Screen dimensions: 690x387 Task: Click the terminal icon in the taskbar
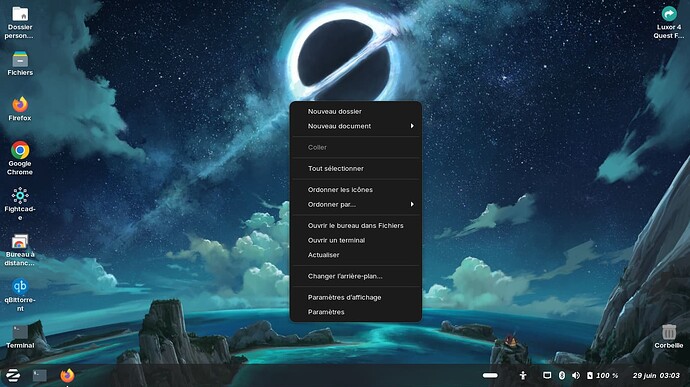coord(40,376)
